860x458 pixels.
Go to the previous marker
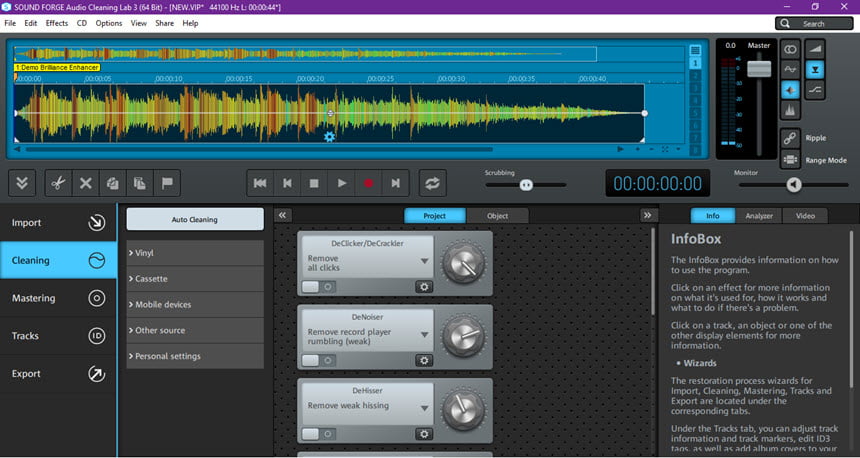coord(287,183)
